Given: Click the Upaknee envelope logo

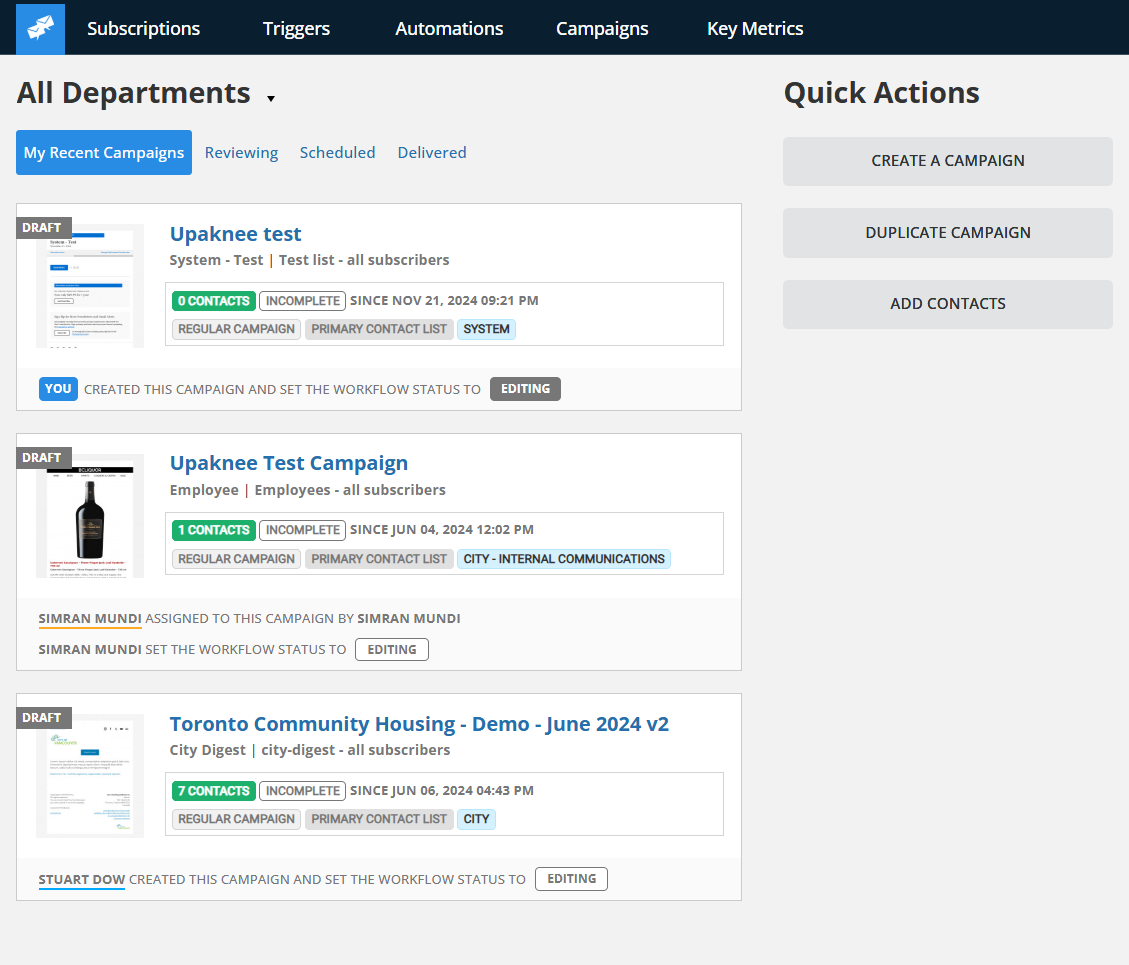Looking at the screenshot, I should click(x=39, y=27).
